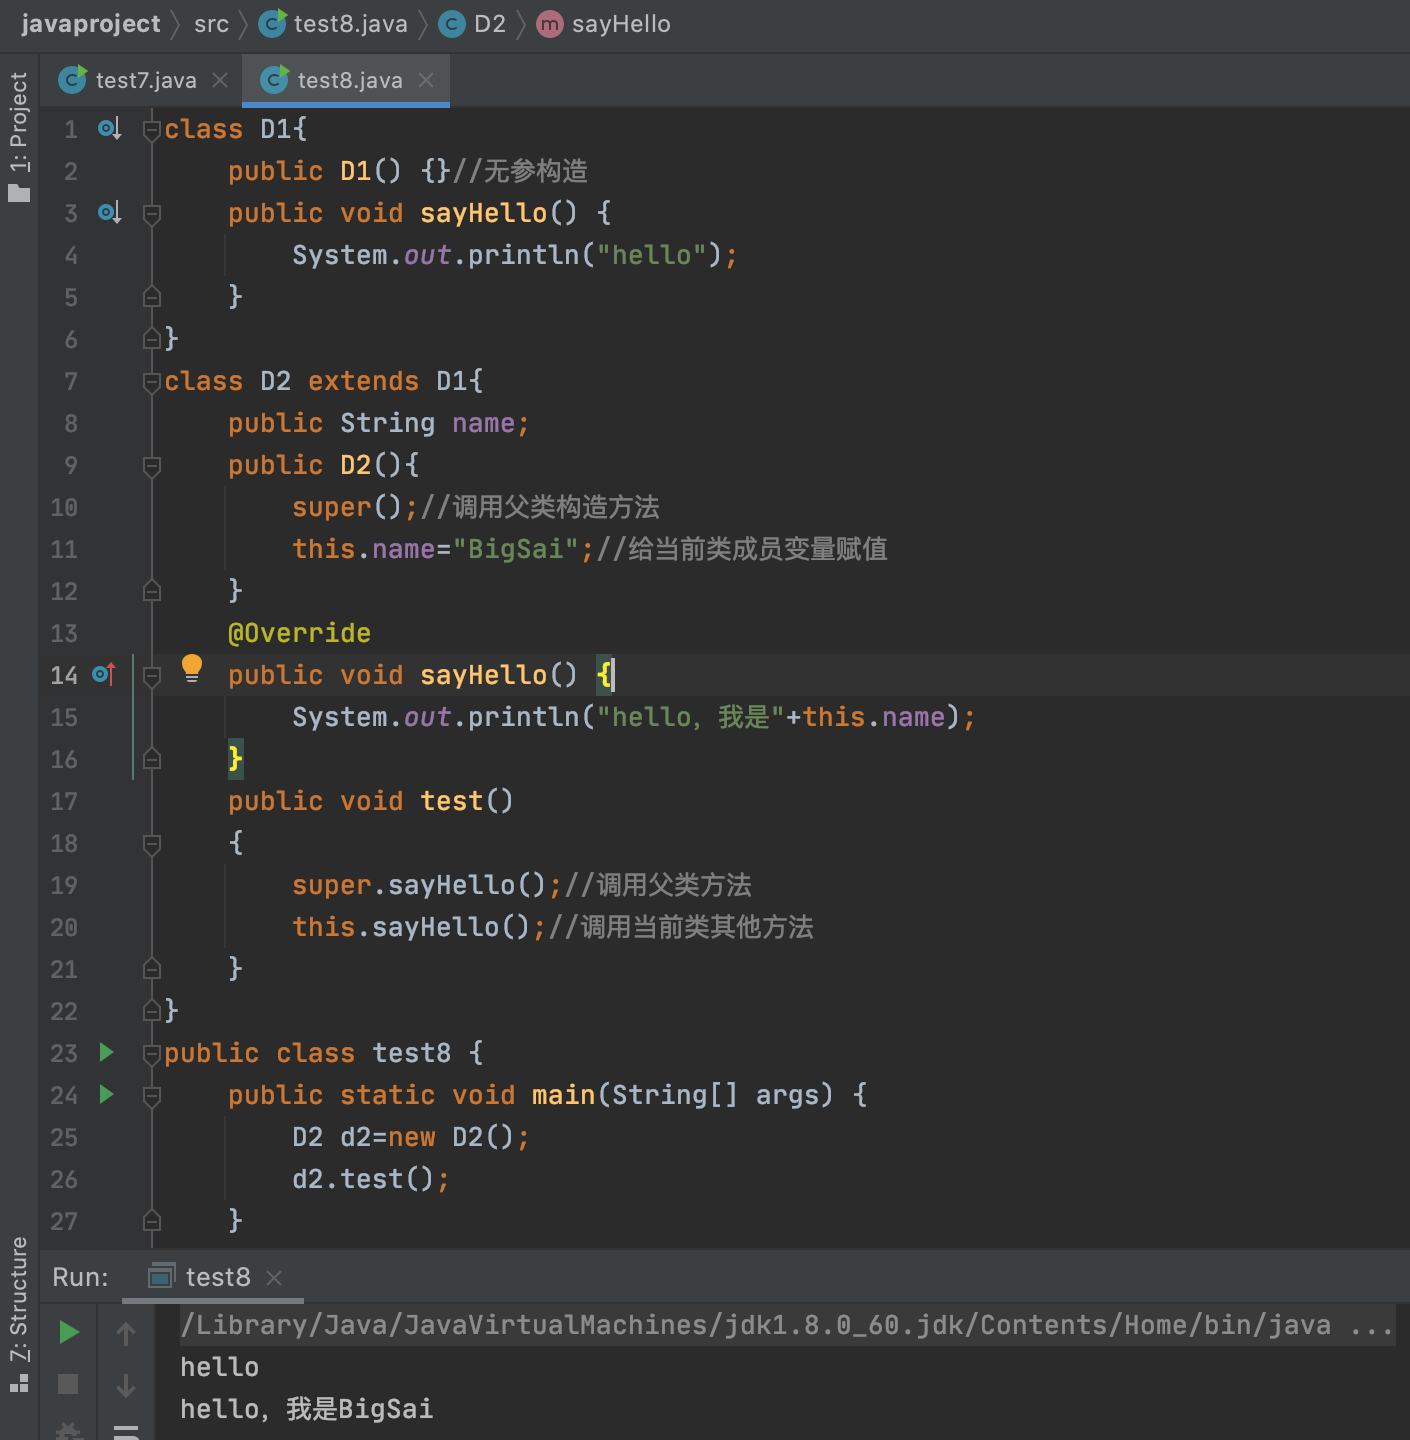
Task: Click the subclassed marker icon on line 1
Action: point(109,128)
